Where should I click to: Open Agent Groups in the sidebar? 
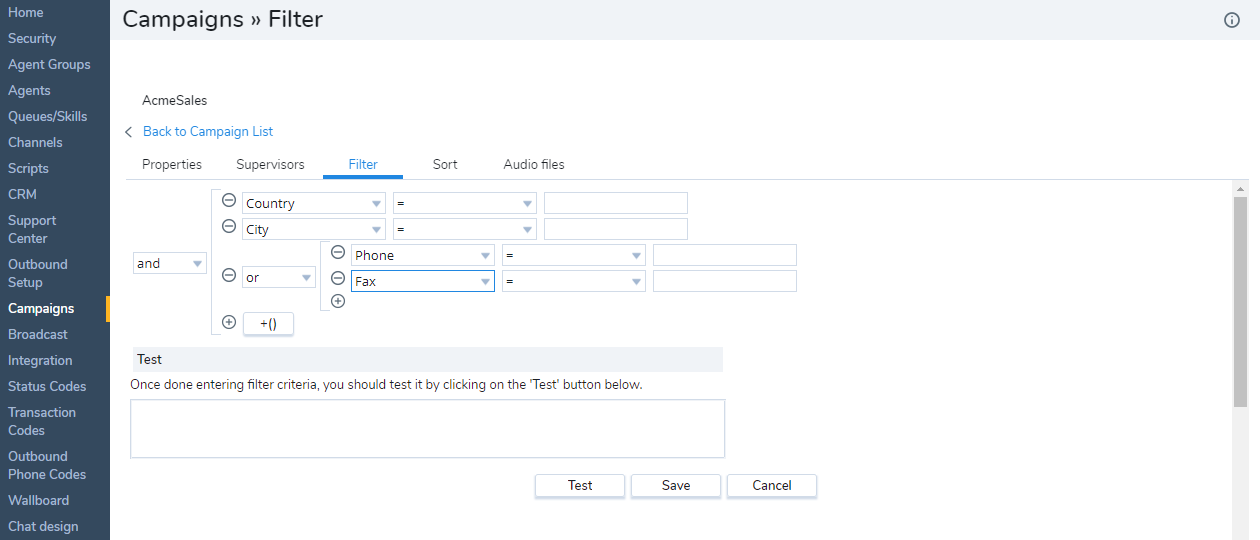pyautogui.click(x=49, y=64)
